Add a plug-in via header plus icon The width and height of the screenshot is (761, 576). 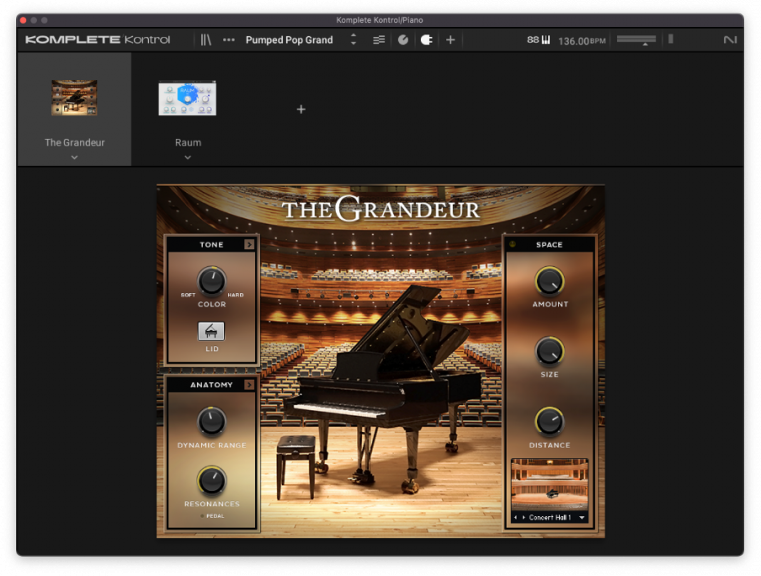[450, 40]
